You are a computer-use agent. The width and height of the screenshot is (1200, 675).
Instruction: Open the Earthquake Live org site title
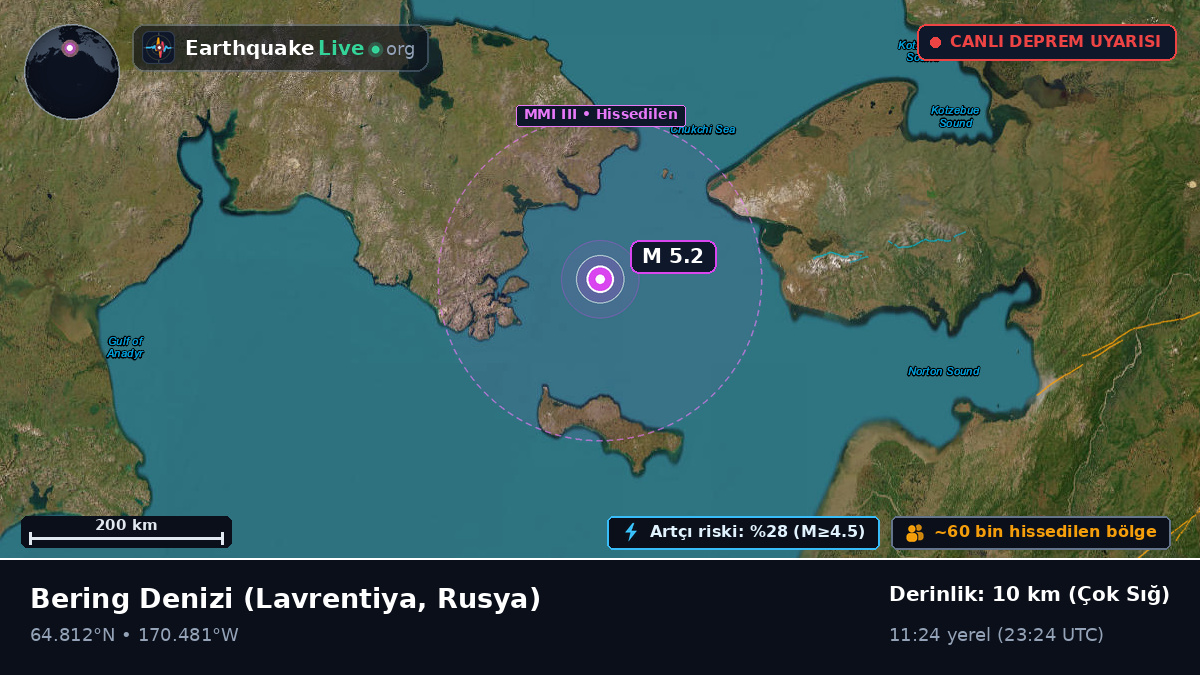(x=300, y=48)
